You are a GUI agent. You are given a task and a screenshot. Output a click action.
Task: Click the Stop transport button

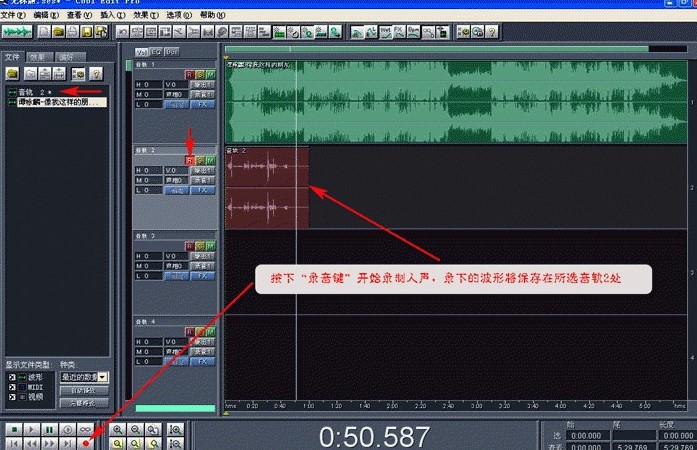click(x=14, y=430)
